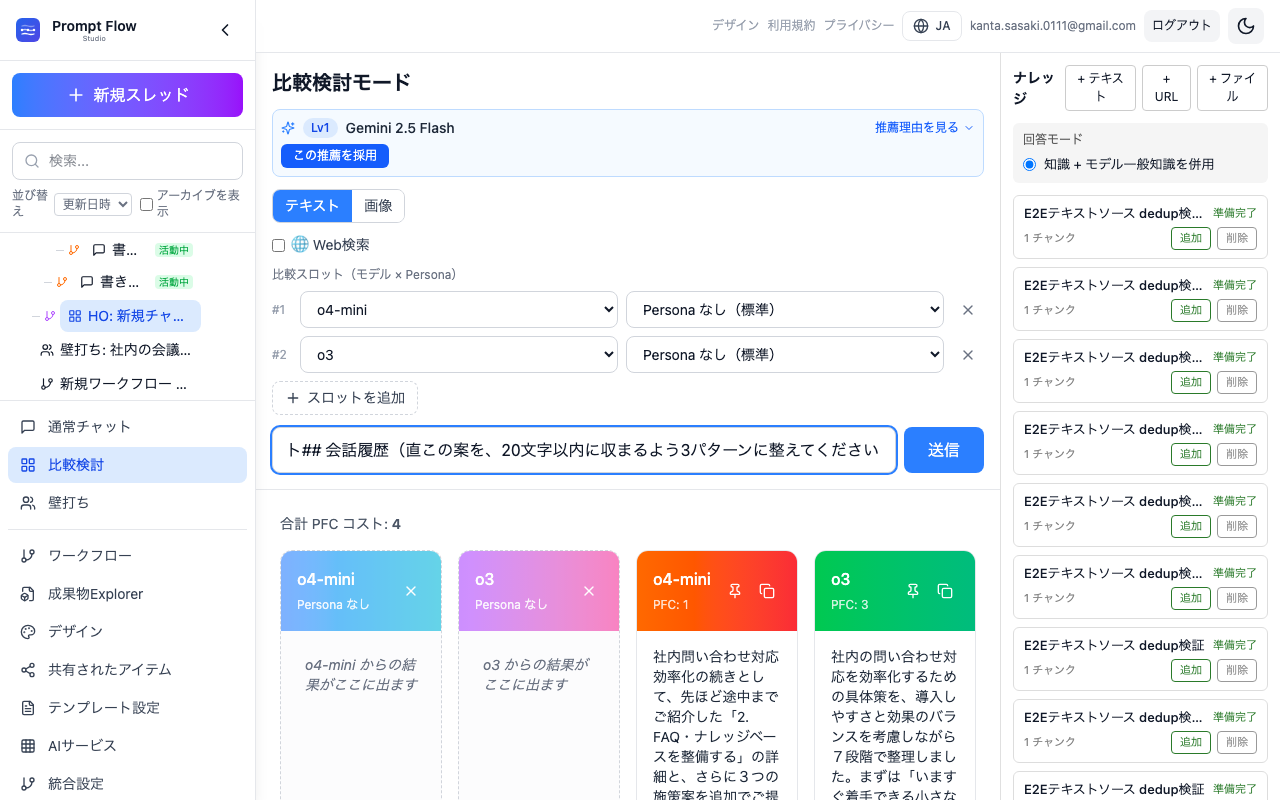Viewport: 1280px width, 800px height.
Task: Copy the o3 result card
Action: pyautogui.click(x=945, y=591)
